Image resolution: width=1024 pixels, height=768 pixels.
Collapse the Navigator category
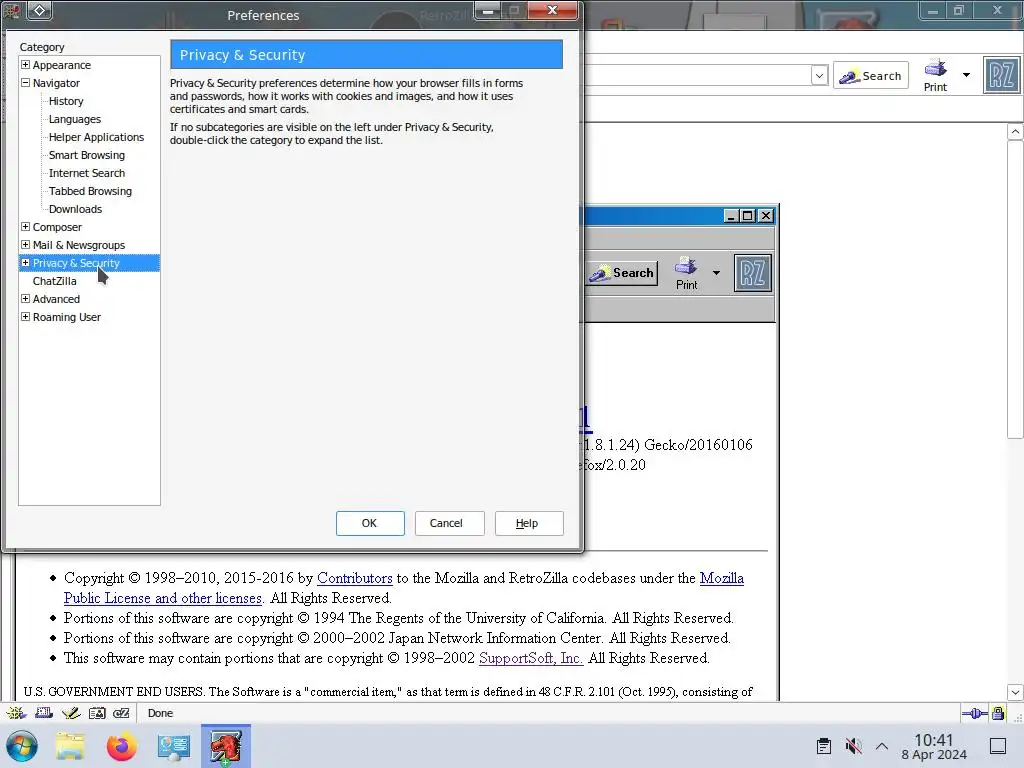click(x=25, y=83)
